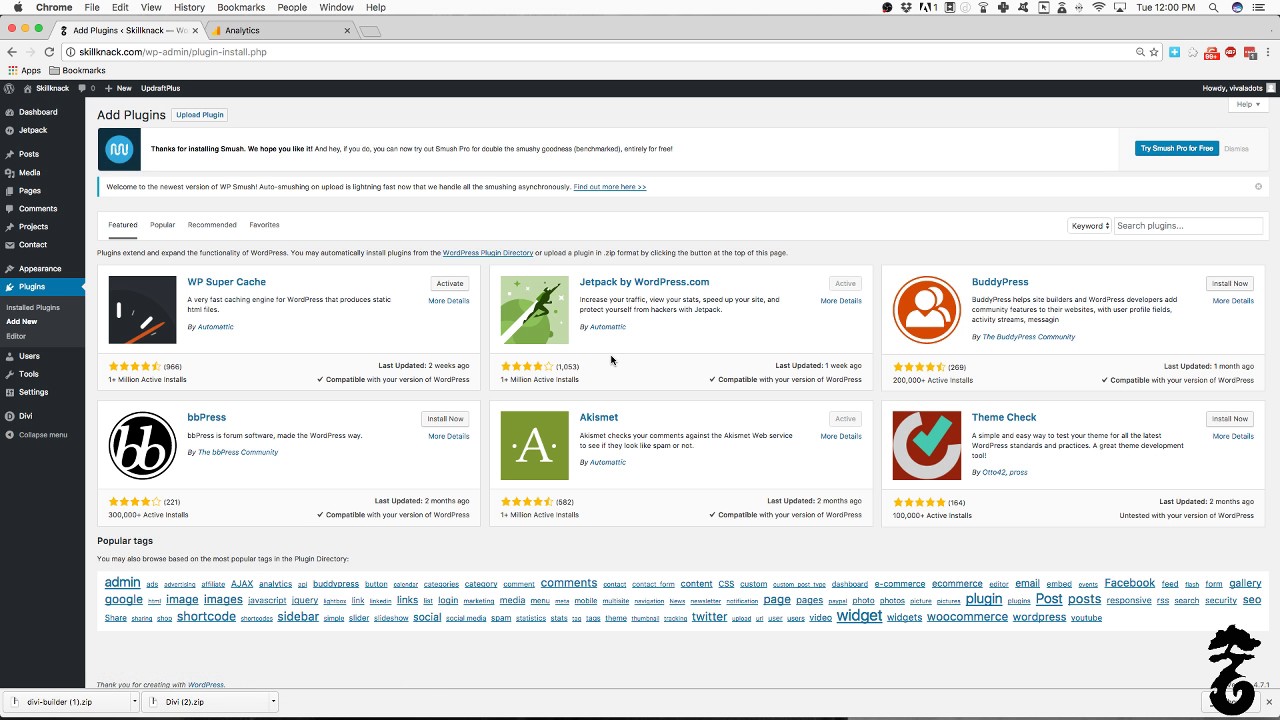
Task: Open the Media library menu
Action: tap(29, 172)
